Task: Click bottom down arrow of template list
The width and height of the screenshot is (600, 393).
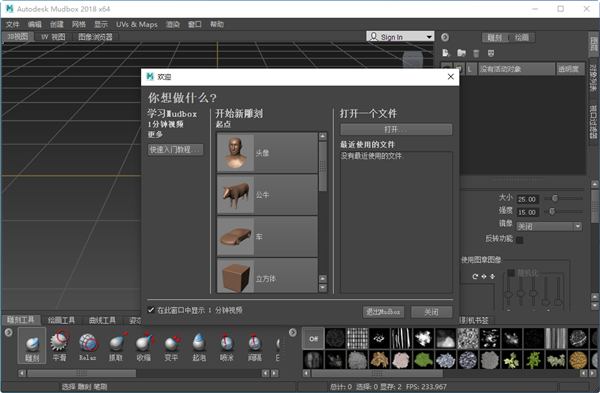Action: pos(323,288)
